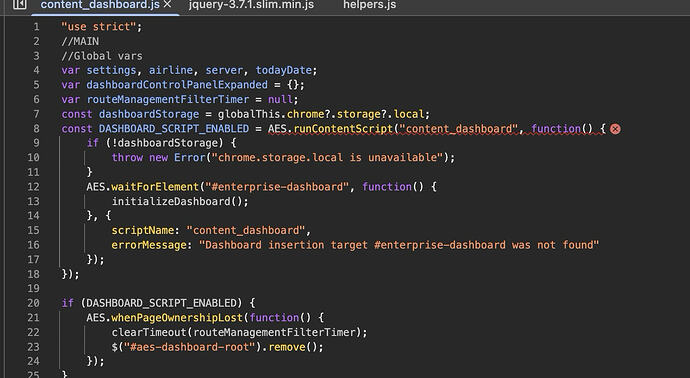Click whenPageOwnershipLost on line 21
Screen dimensions: 690x378
point(177,318)
